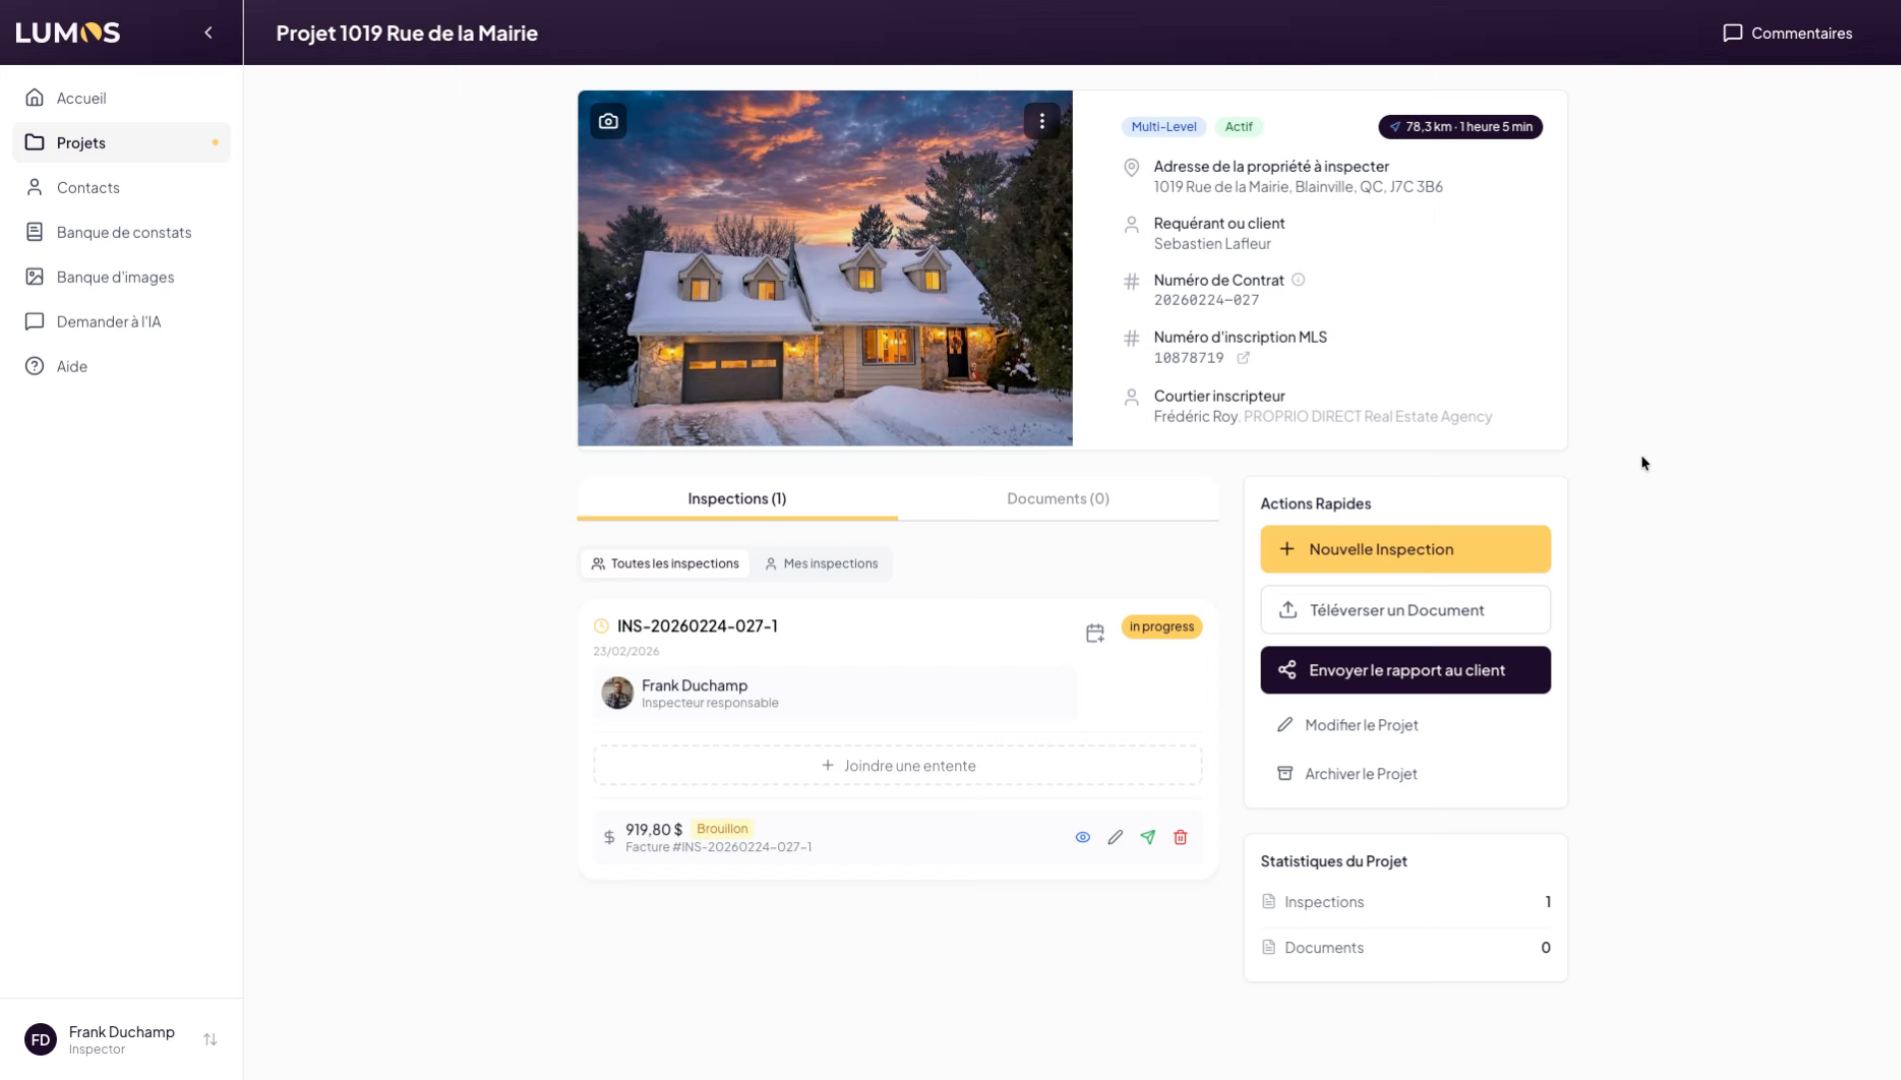Viewport: 1901px width, 1080px height.
Task: Click the LUMOS logo
Action: tap(68, 33)
